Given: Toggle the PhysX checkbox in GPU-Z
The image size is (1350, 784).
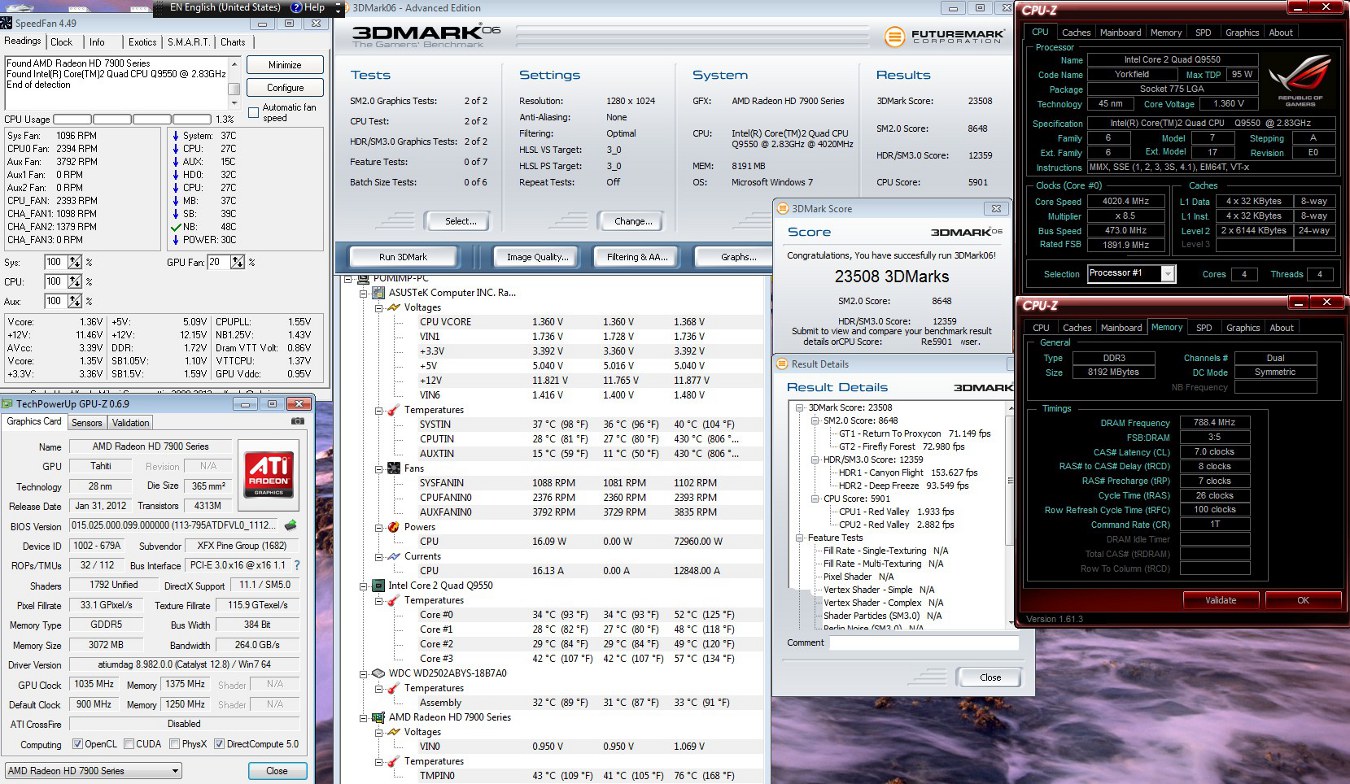Looking at the screenshot, I should click(x=176, y=744).
